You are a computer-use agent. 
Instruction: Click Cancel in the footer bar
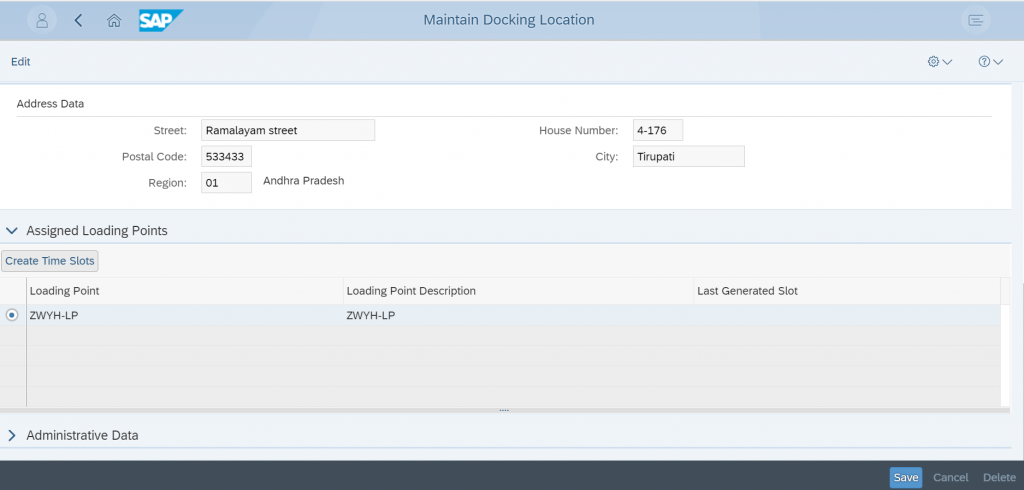click(x=950, y=478)
